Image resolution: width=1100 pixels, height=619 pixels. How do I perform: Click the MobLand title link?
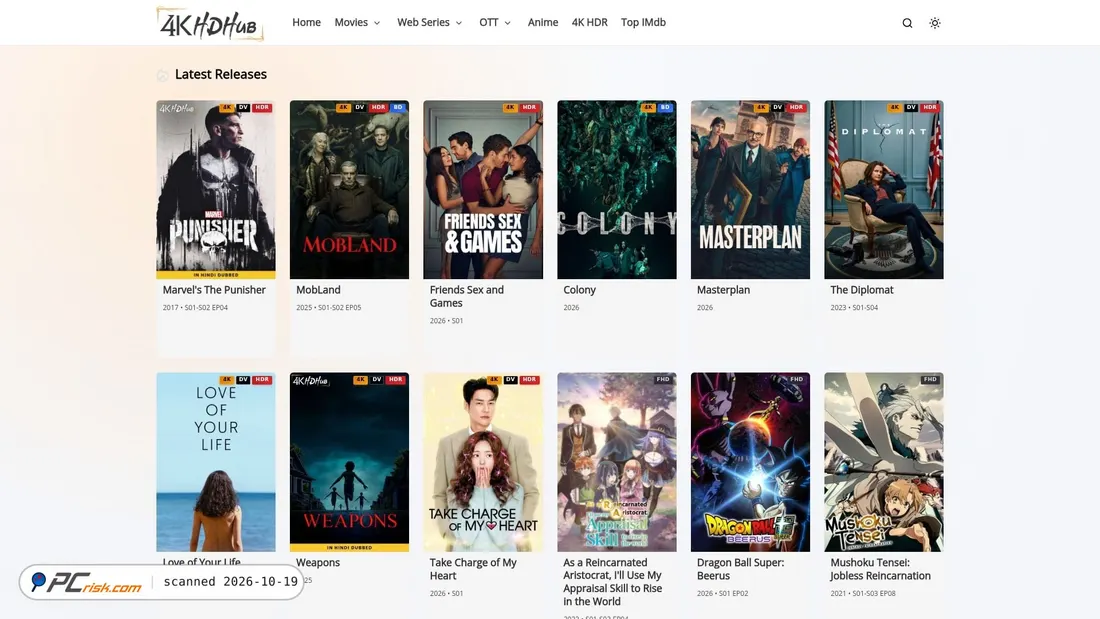318,290
